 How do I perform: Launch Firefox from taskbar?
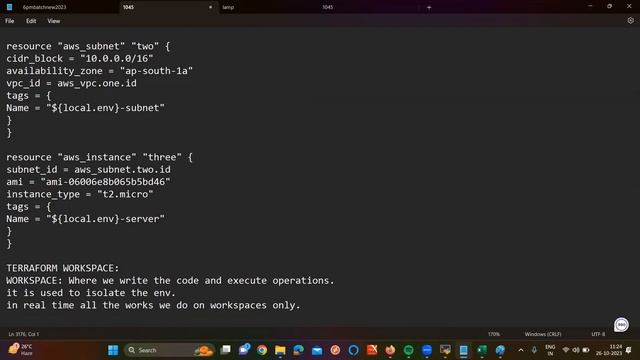point(390,350)
